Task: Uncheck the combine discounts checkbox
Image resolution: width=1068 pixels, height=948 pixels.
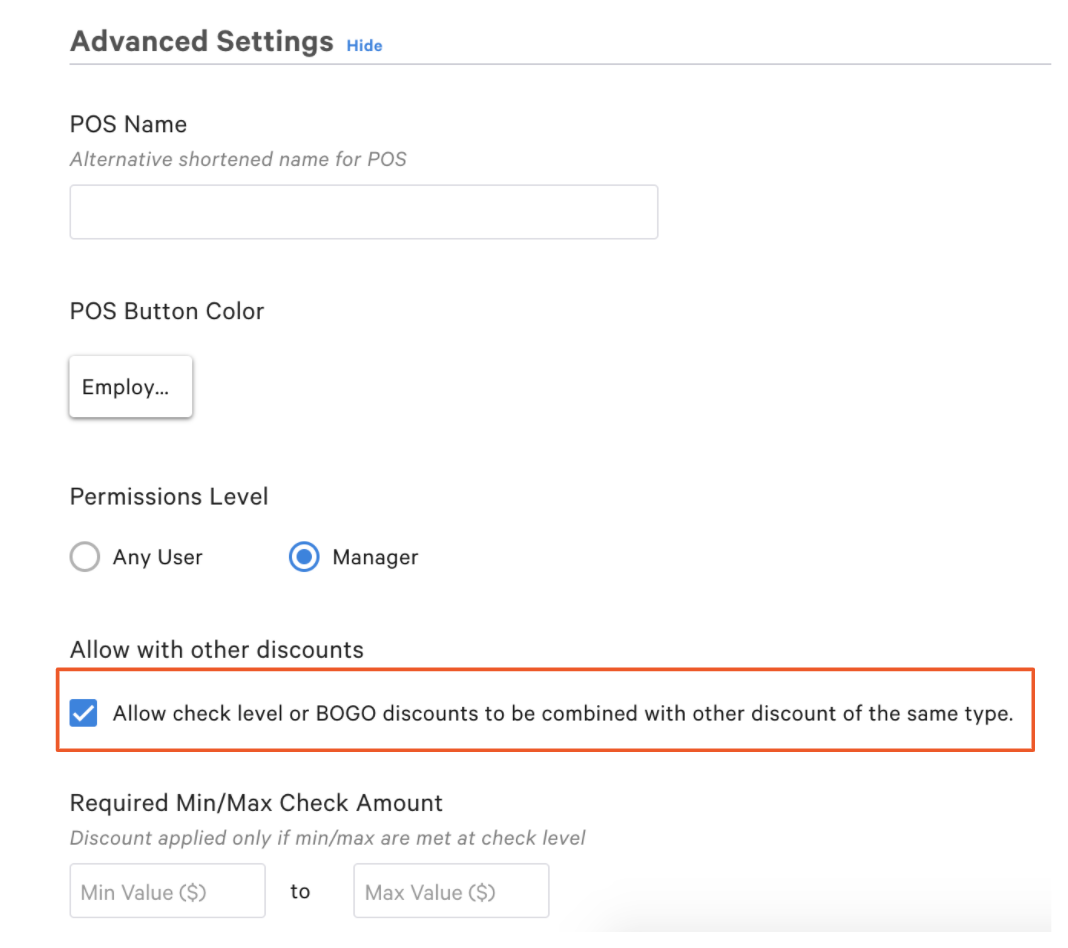Action: coord(84,714)
